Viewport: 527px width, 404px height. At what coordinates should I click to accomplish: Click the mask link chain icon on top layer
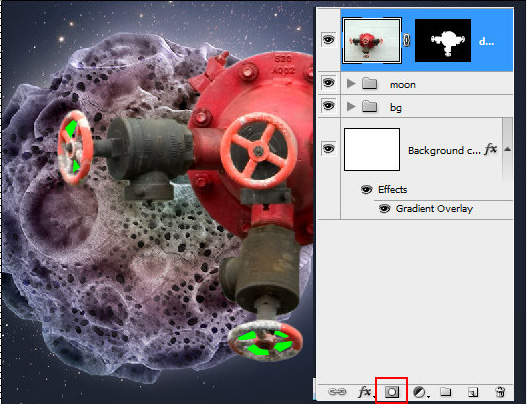point(407,41)
